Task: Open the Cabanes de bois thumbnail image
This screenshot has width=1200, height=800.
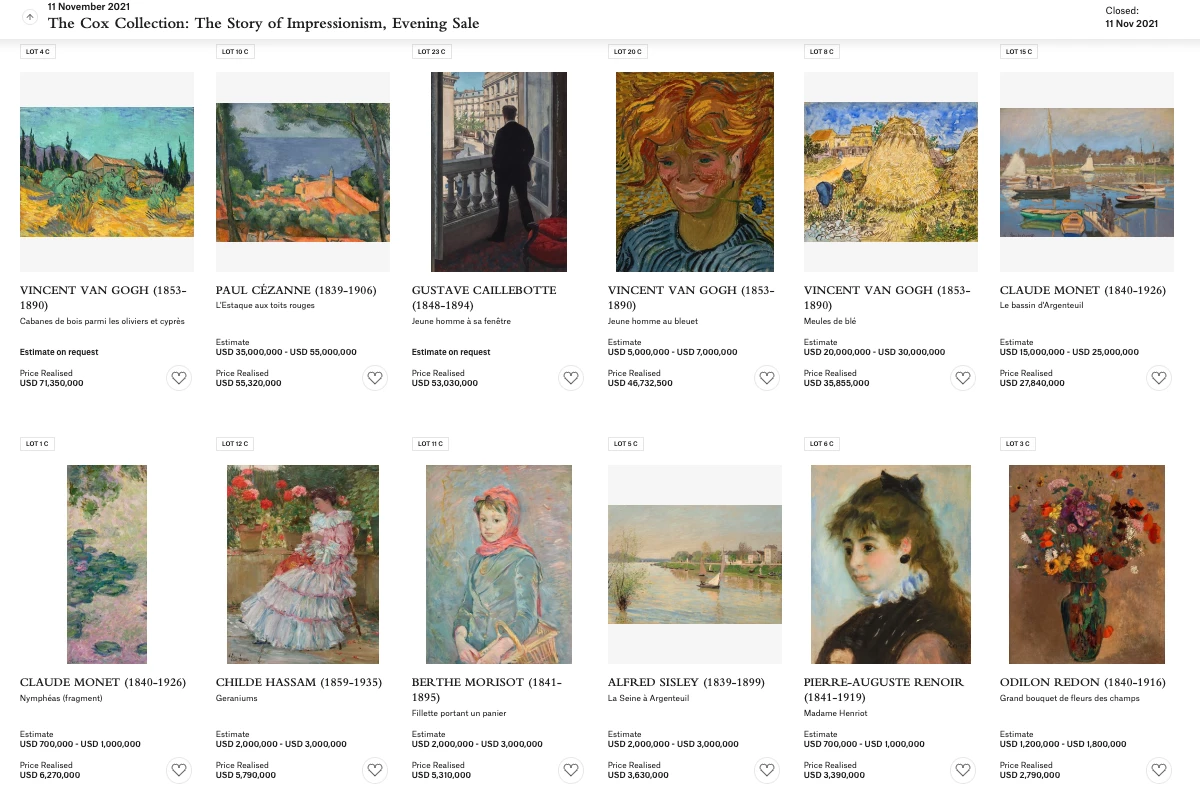Action: click(x=107, y=171)
